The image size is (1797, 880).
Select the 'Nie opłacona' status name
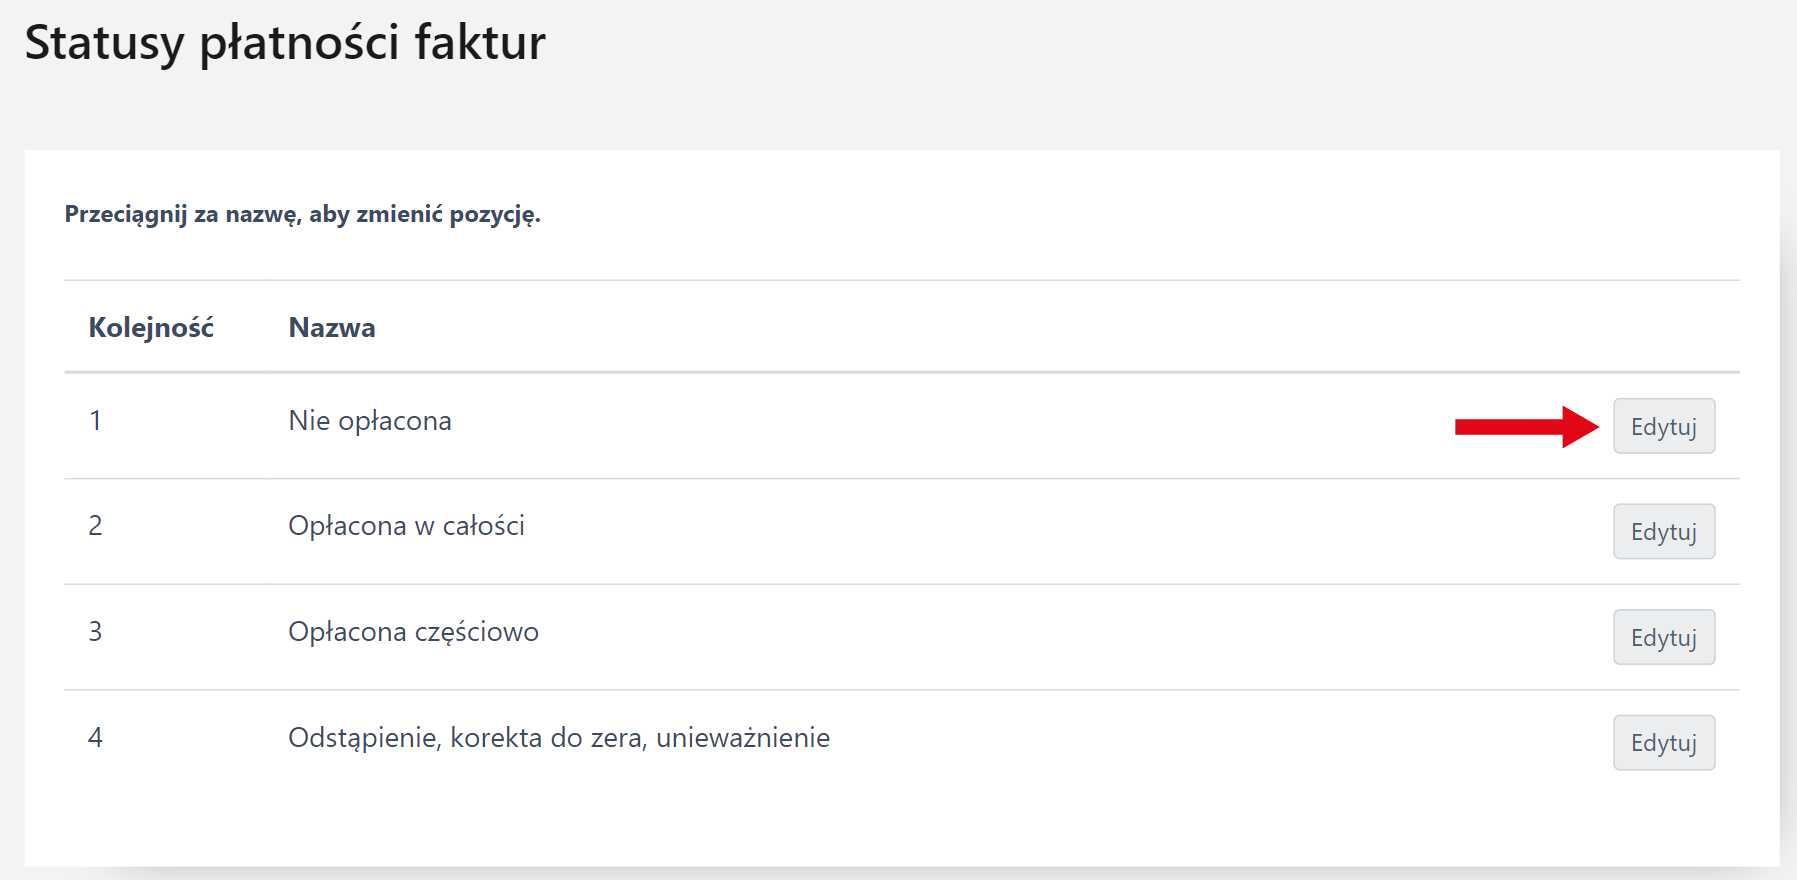coord(369,421)
